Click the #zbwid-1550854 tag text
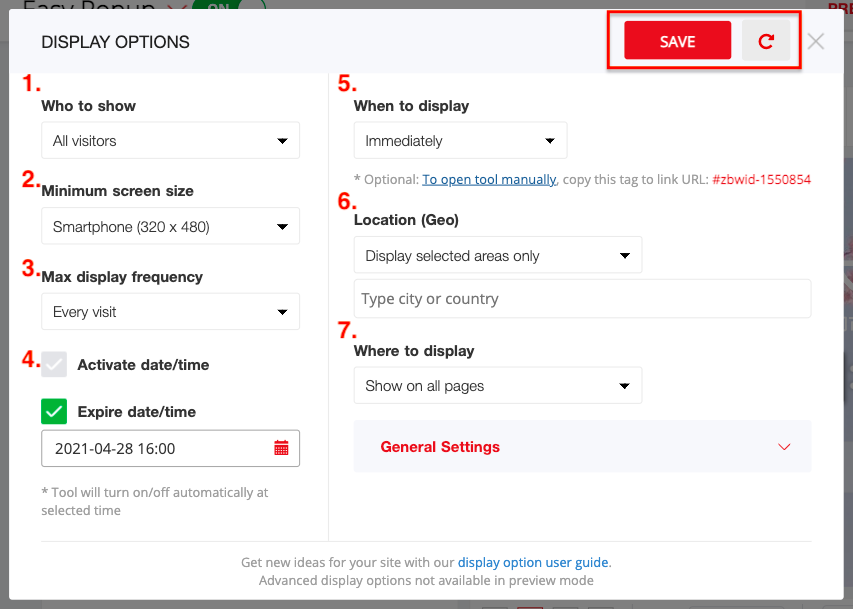 click(761, 180)
